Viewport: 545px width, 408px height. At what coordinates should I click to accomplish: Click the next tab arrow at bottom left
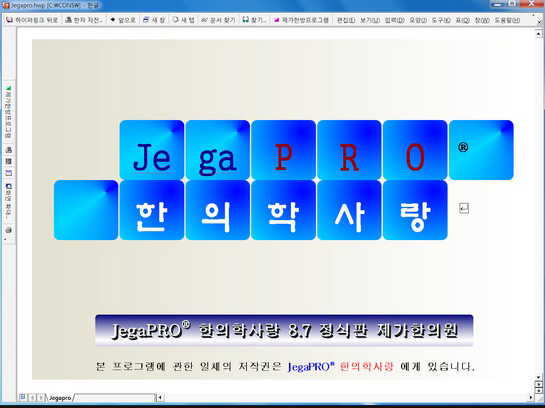[41, 397]
